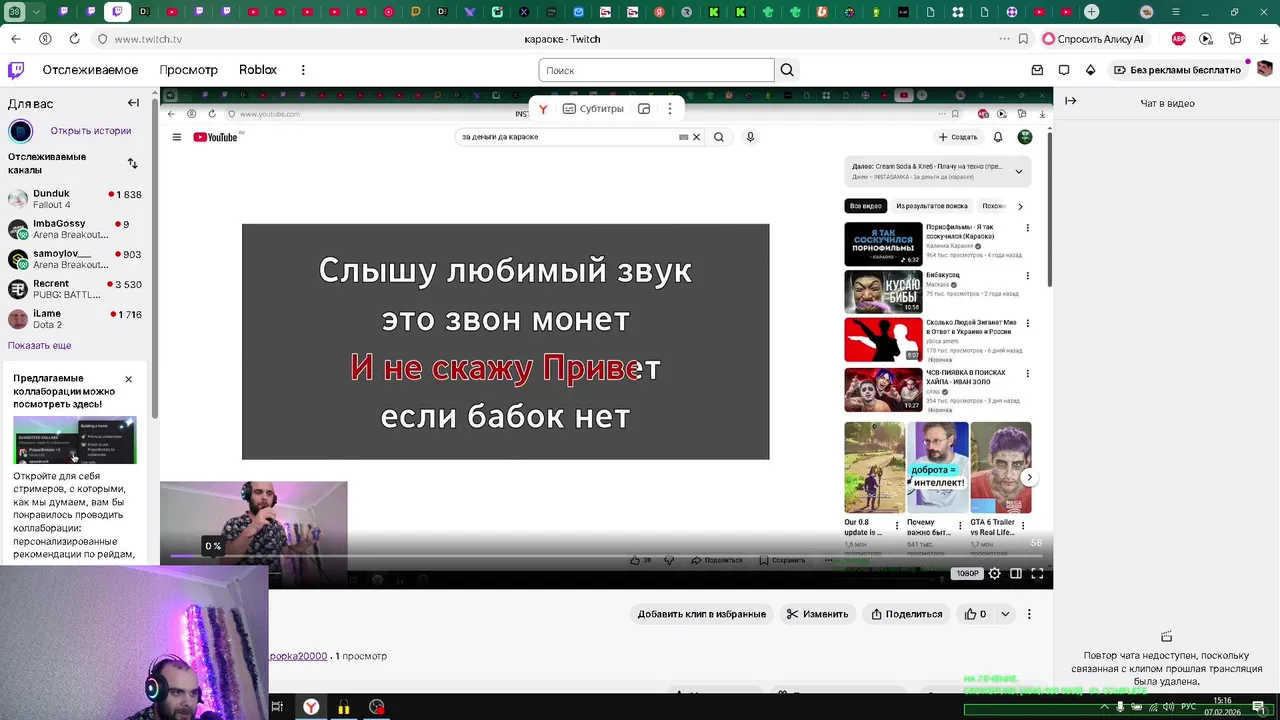Screen dimensions: 1280x720
Task: Open 'Просмотр' navigation tab
Action: coord(188,70)
